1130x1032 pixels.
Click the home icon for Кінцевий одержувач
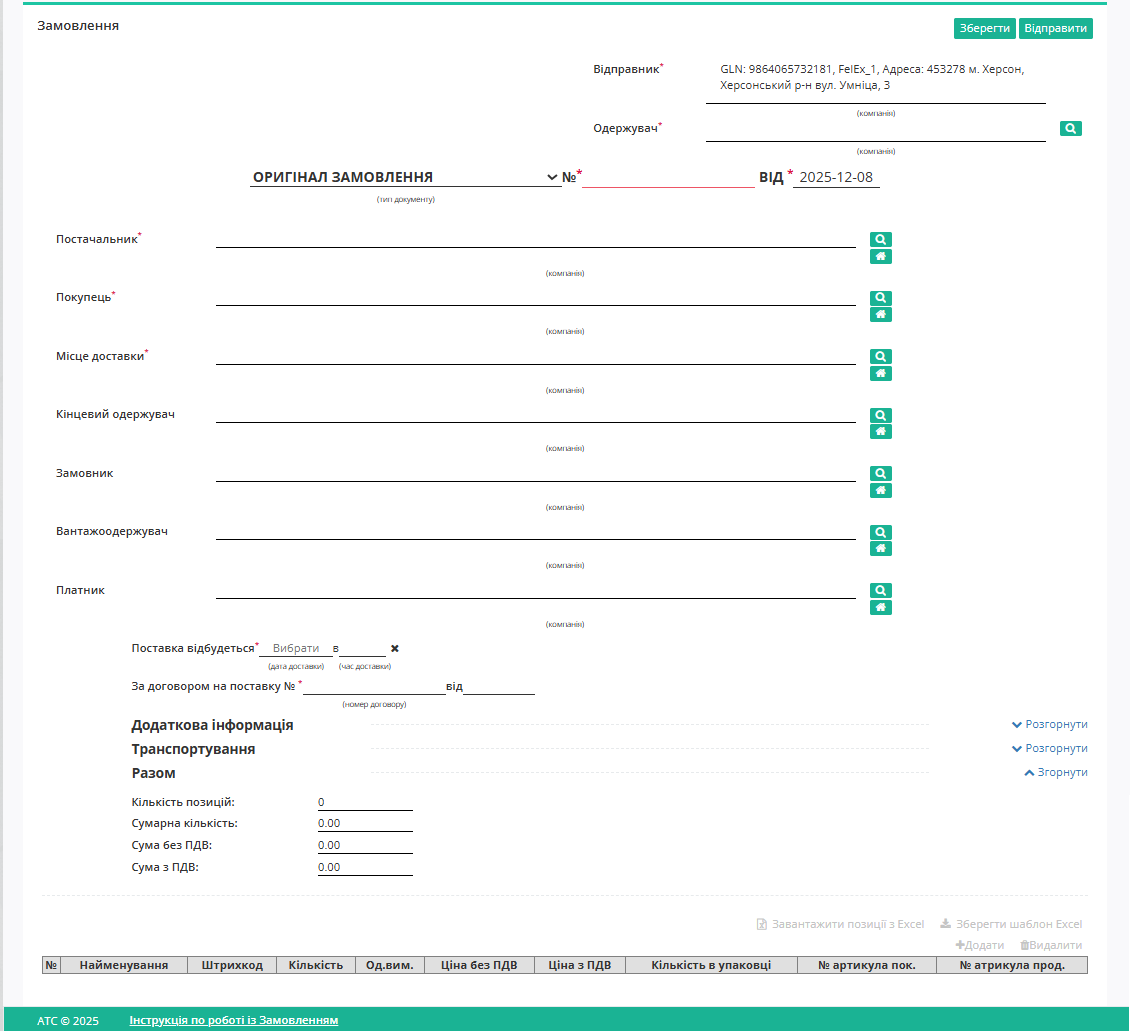880,432
